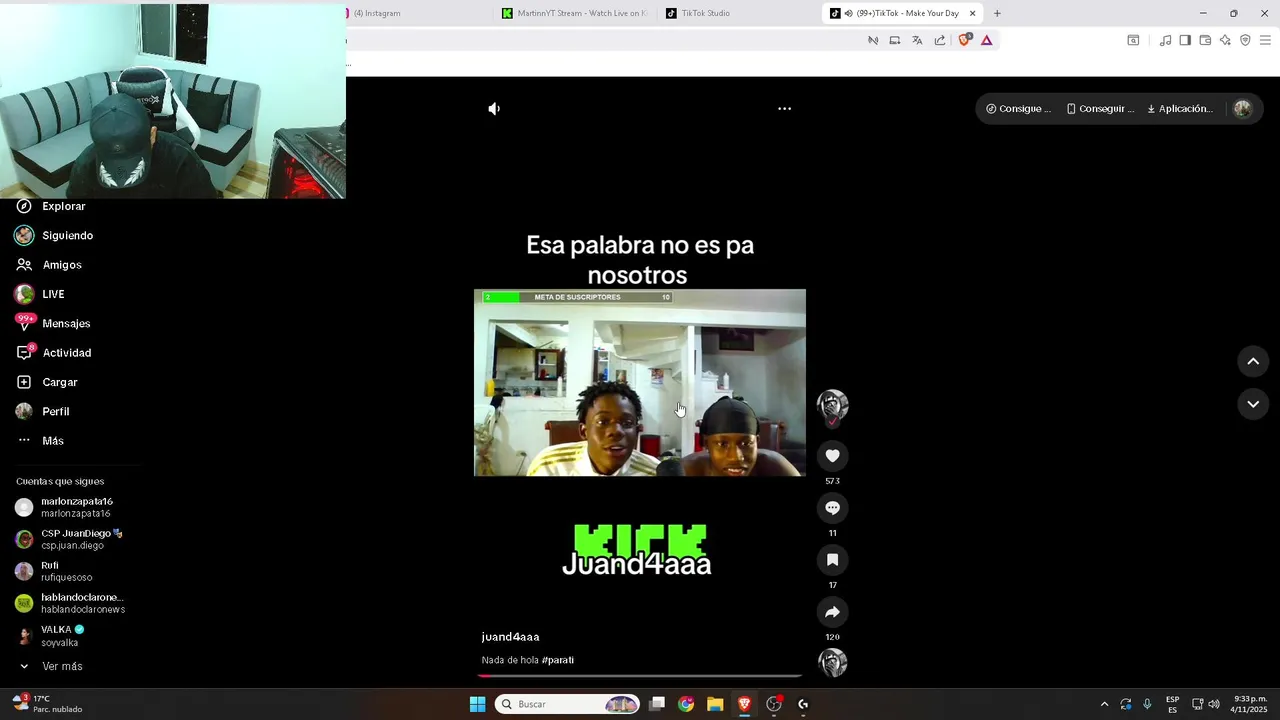The image size is (1280, 720).
Task: Open the browser music playlist icon
Action: point(1165,40)
